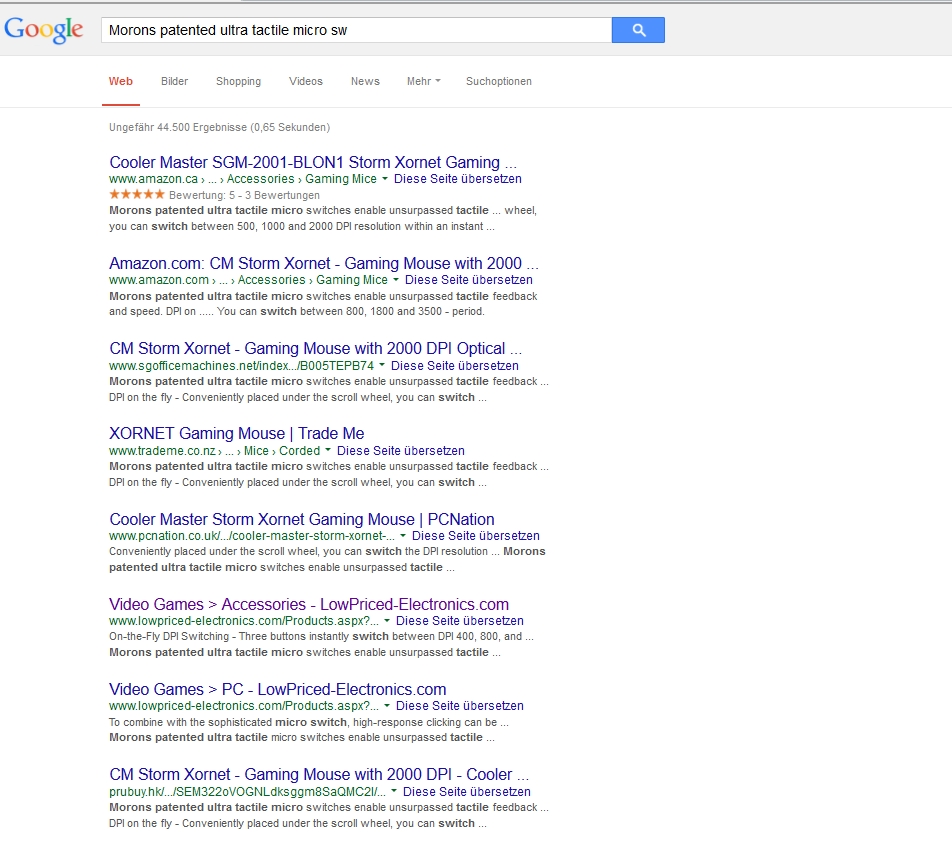Switch to the Shopping tab
Screen dimensions: 952x841
click(239, 81)
